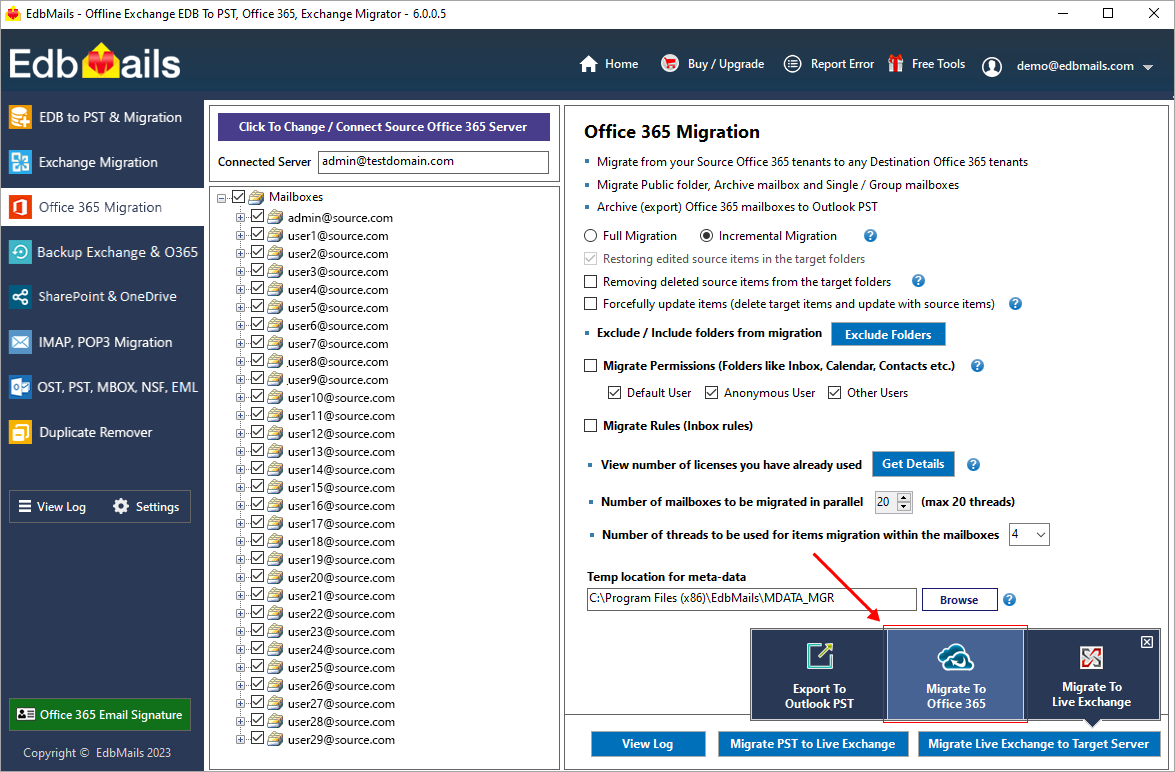The image size is (1175, 772).
Task: Select the Full Migration radio button
Action: click(590, 235)
